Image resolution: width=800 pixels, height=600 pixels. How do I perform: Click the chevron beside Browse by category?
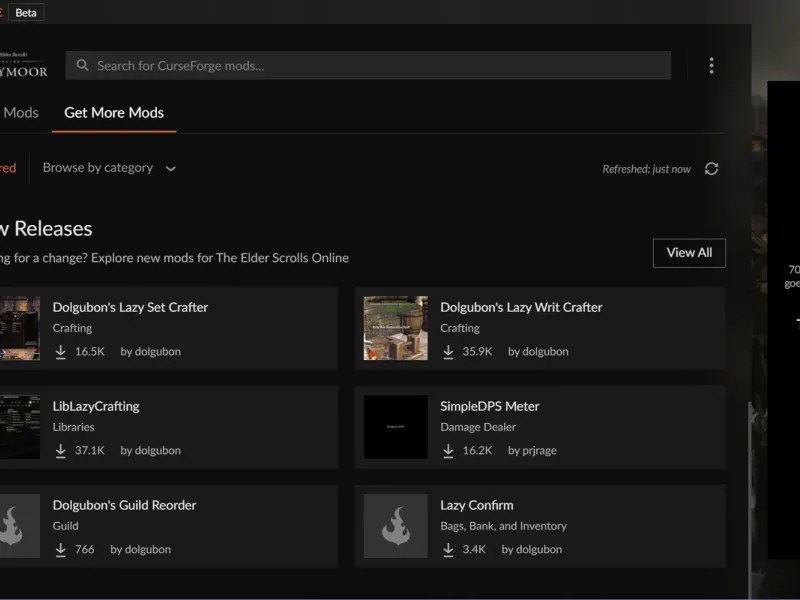[171, 169]
